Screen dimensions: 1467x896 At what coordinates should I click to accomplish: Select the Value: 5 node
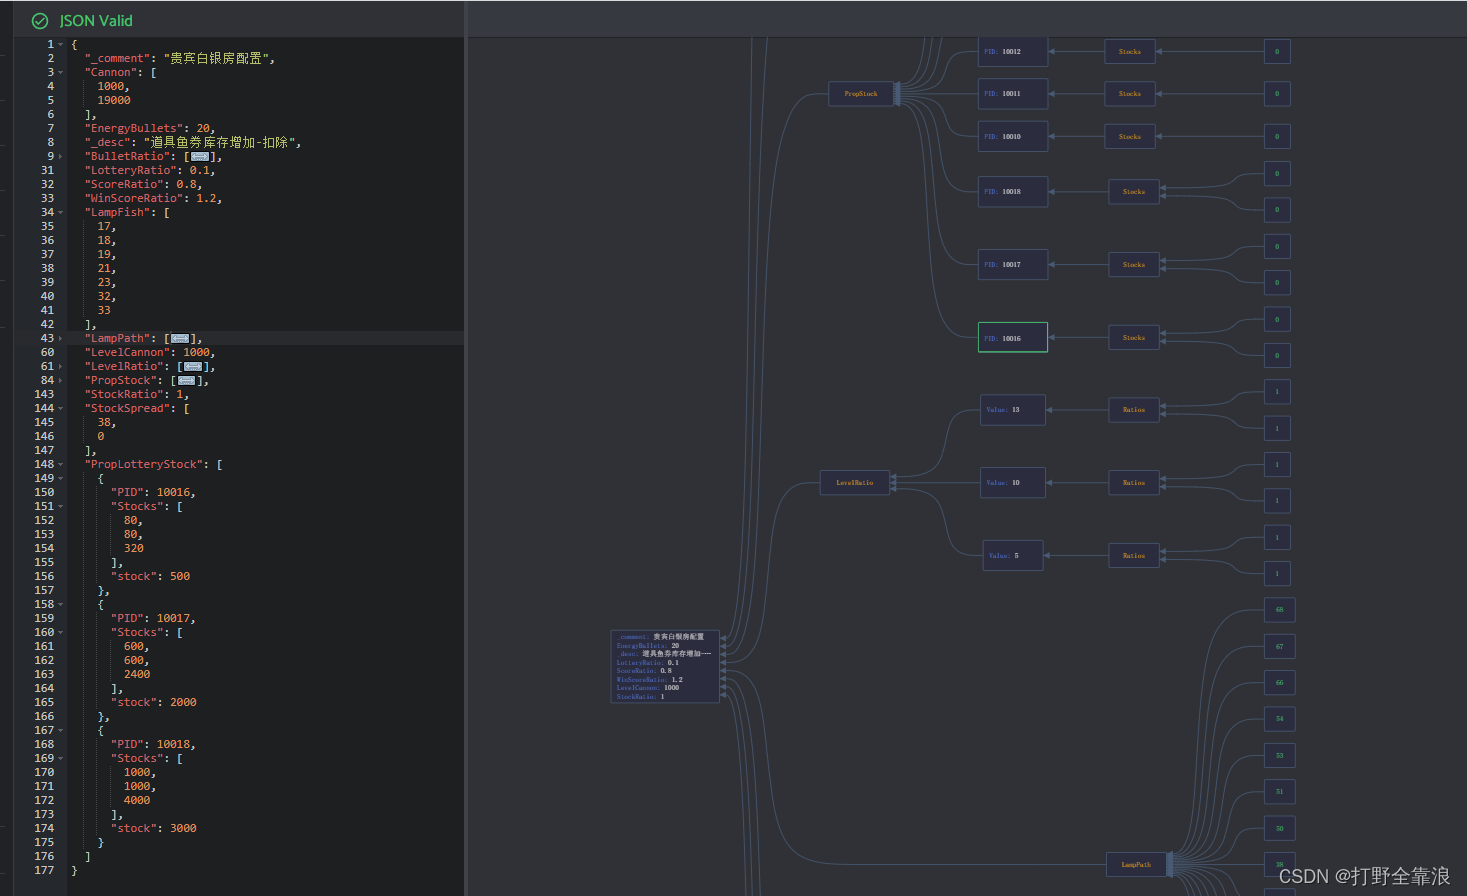pyautogui.click(x=1013, y=556)
